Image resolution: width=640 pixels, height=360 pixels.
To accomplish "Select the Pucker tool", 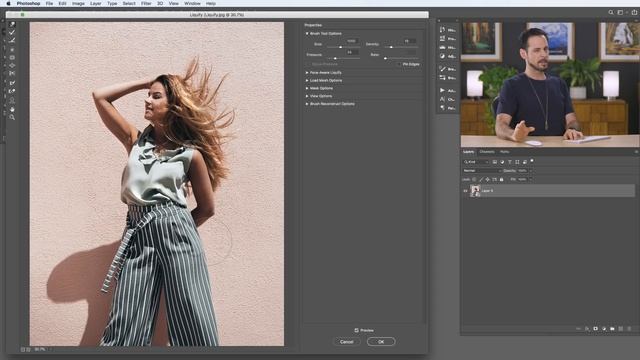I will tap(12, 58).
